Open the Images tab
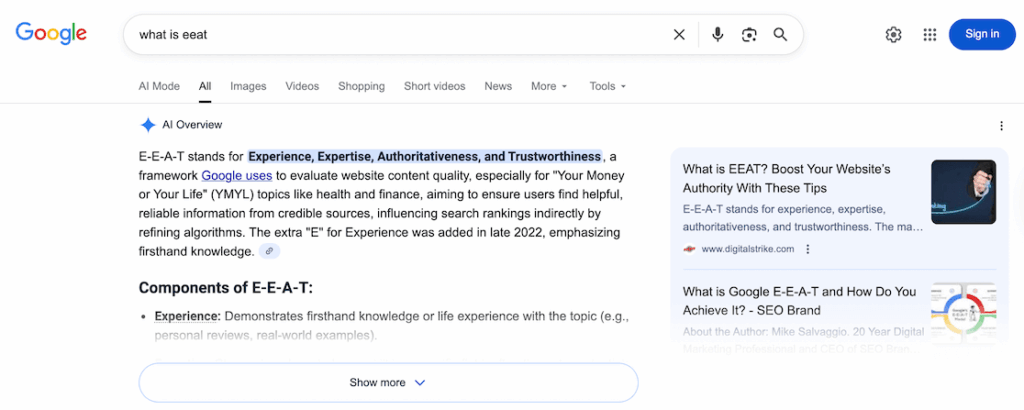 248,86
